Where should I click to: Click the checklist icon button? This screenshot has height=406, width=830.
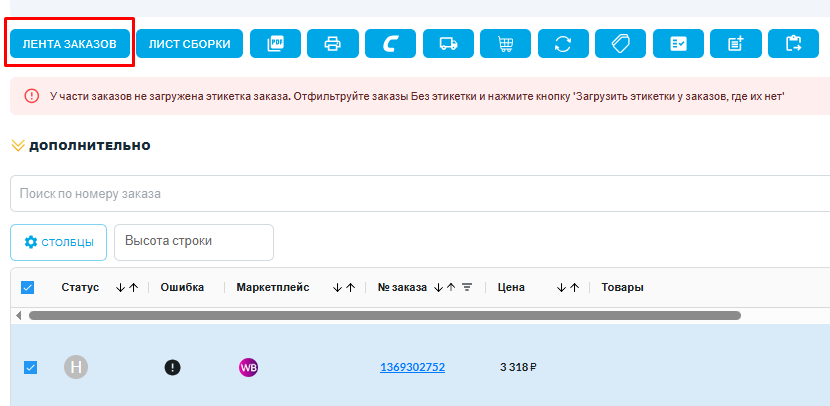click(x=678, y=44)
